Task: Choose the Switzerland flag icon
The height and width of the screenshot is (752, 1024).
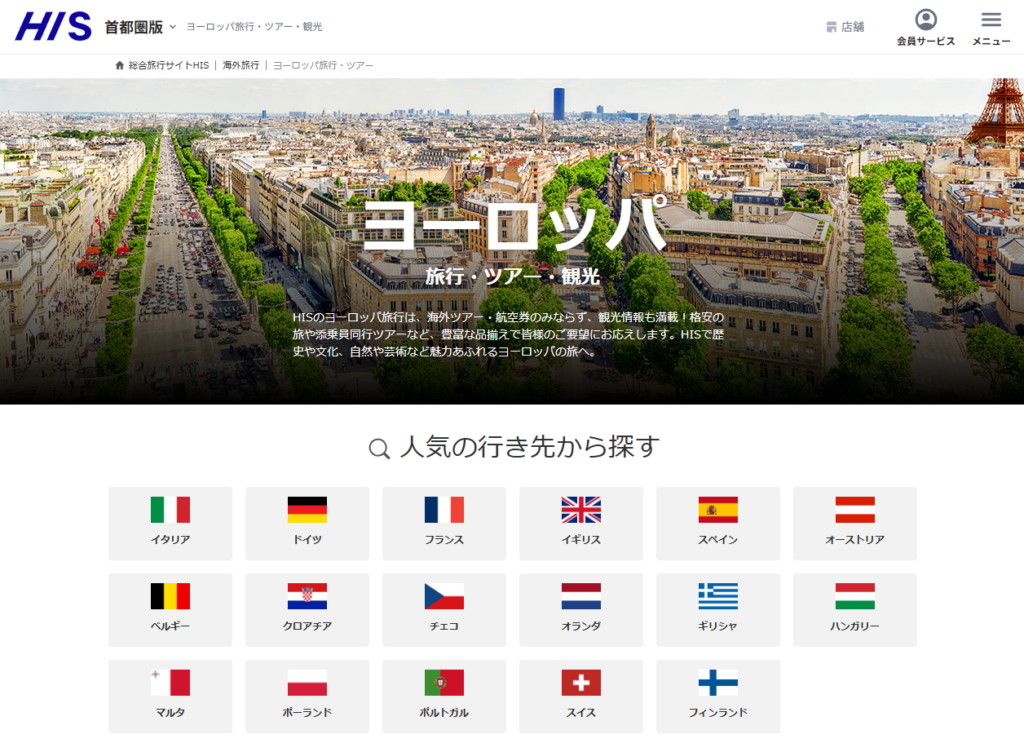Action: point(581,683)
